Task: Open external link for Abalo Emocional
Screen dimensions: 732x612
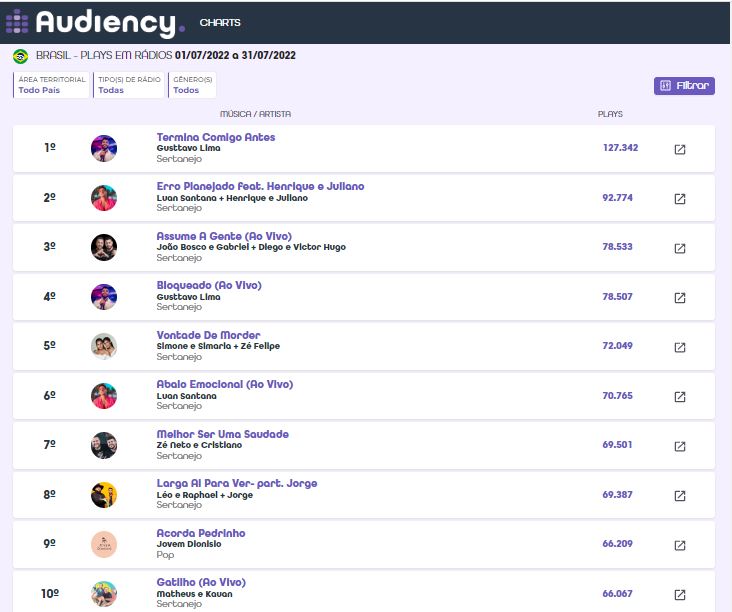Action: [x=680, y=397]
